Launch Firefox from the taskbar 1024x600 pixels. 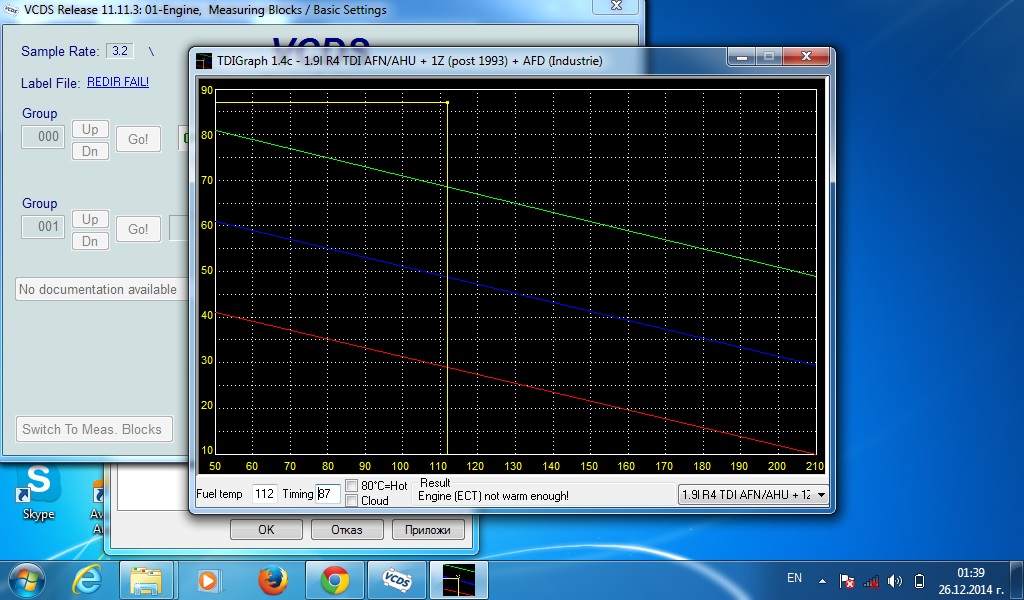point(272,579)
